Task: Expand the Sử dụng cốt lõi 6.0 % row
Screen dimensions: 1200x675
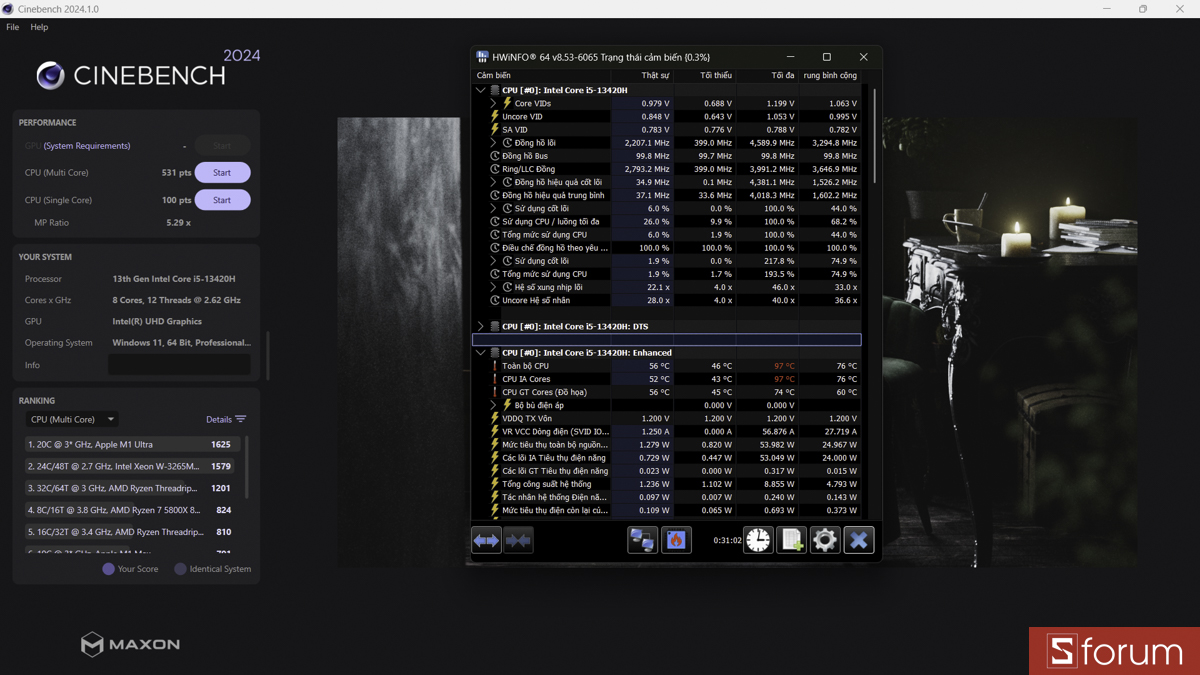Action: pos(493,208)
